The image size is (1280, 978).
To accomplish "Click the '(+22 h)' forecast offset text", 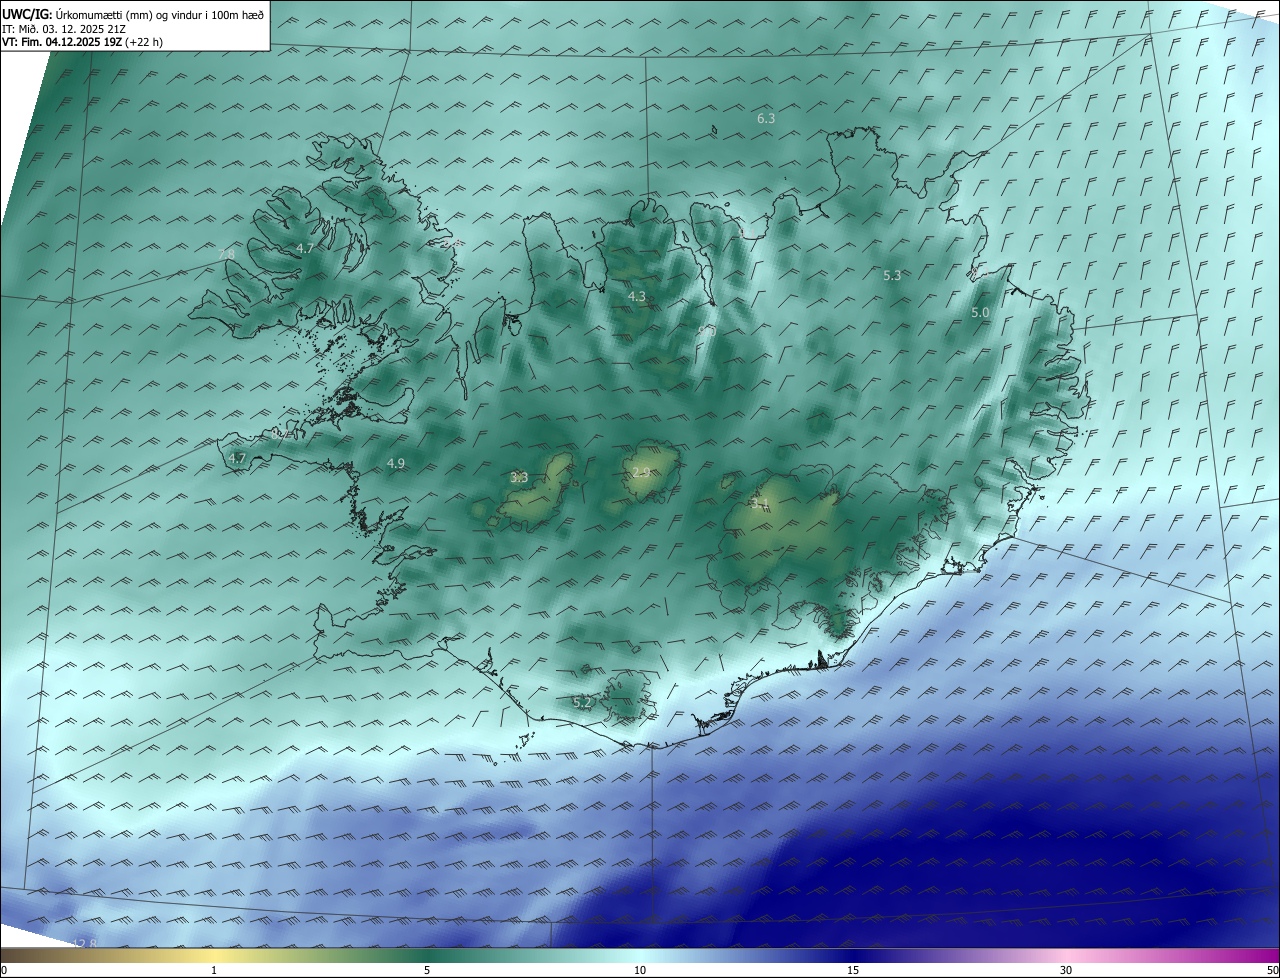I will [144, 41].
